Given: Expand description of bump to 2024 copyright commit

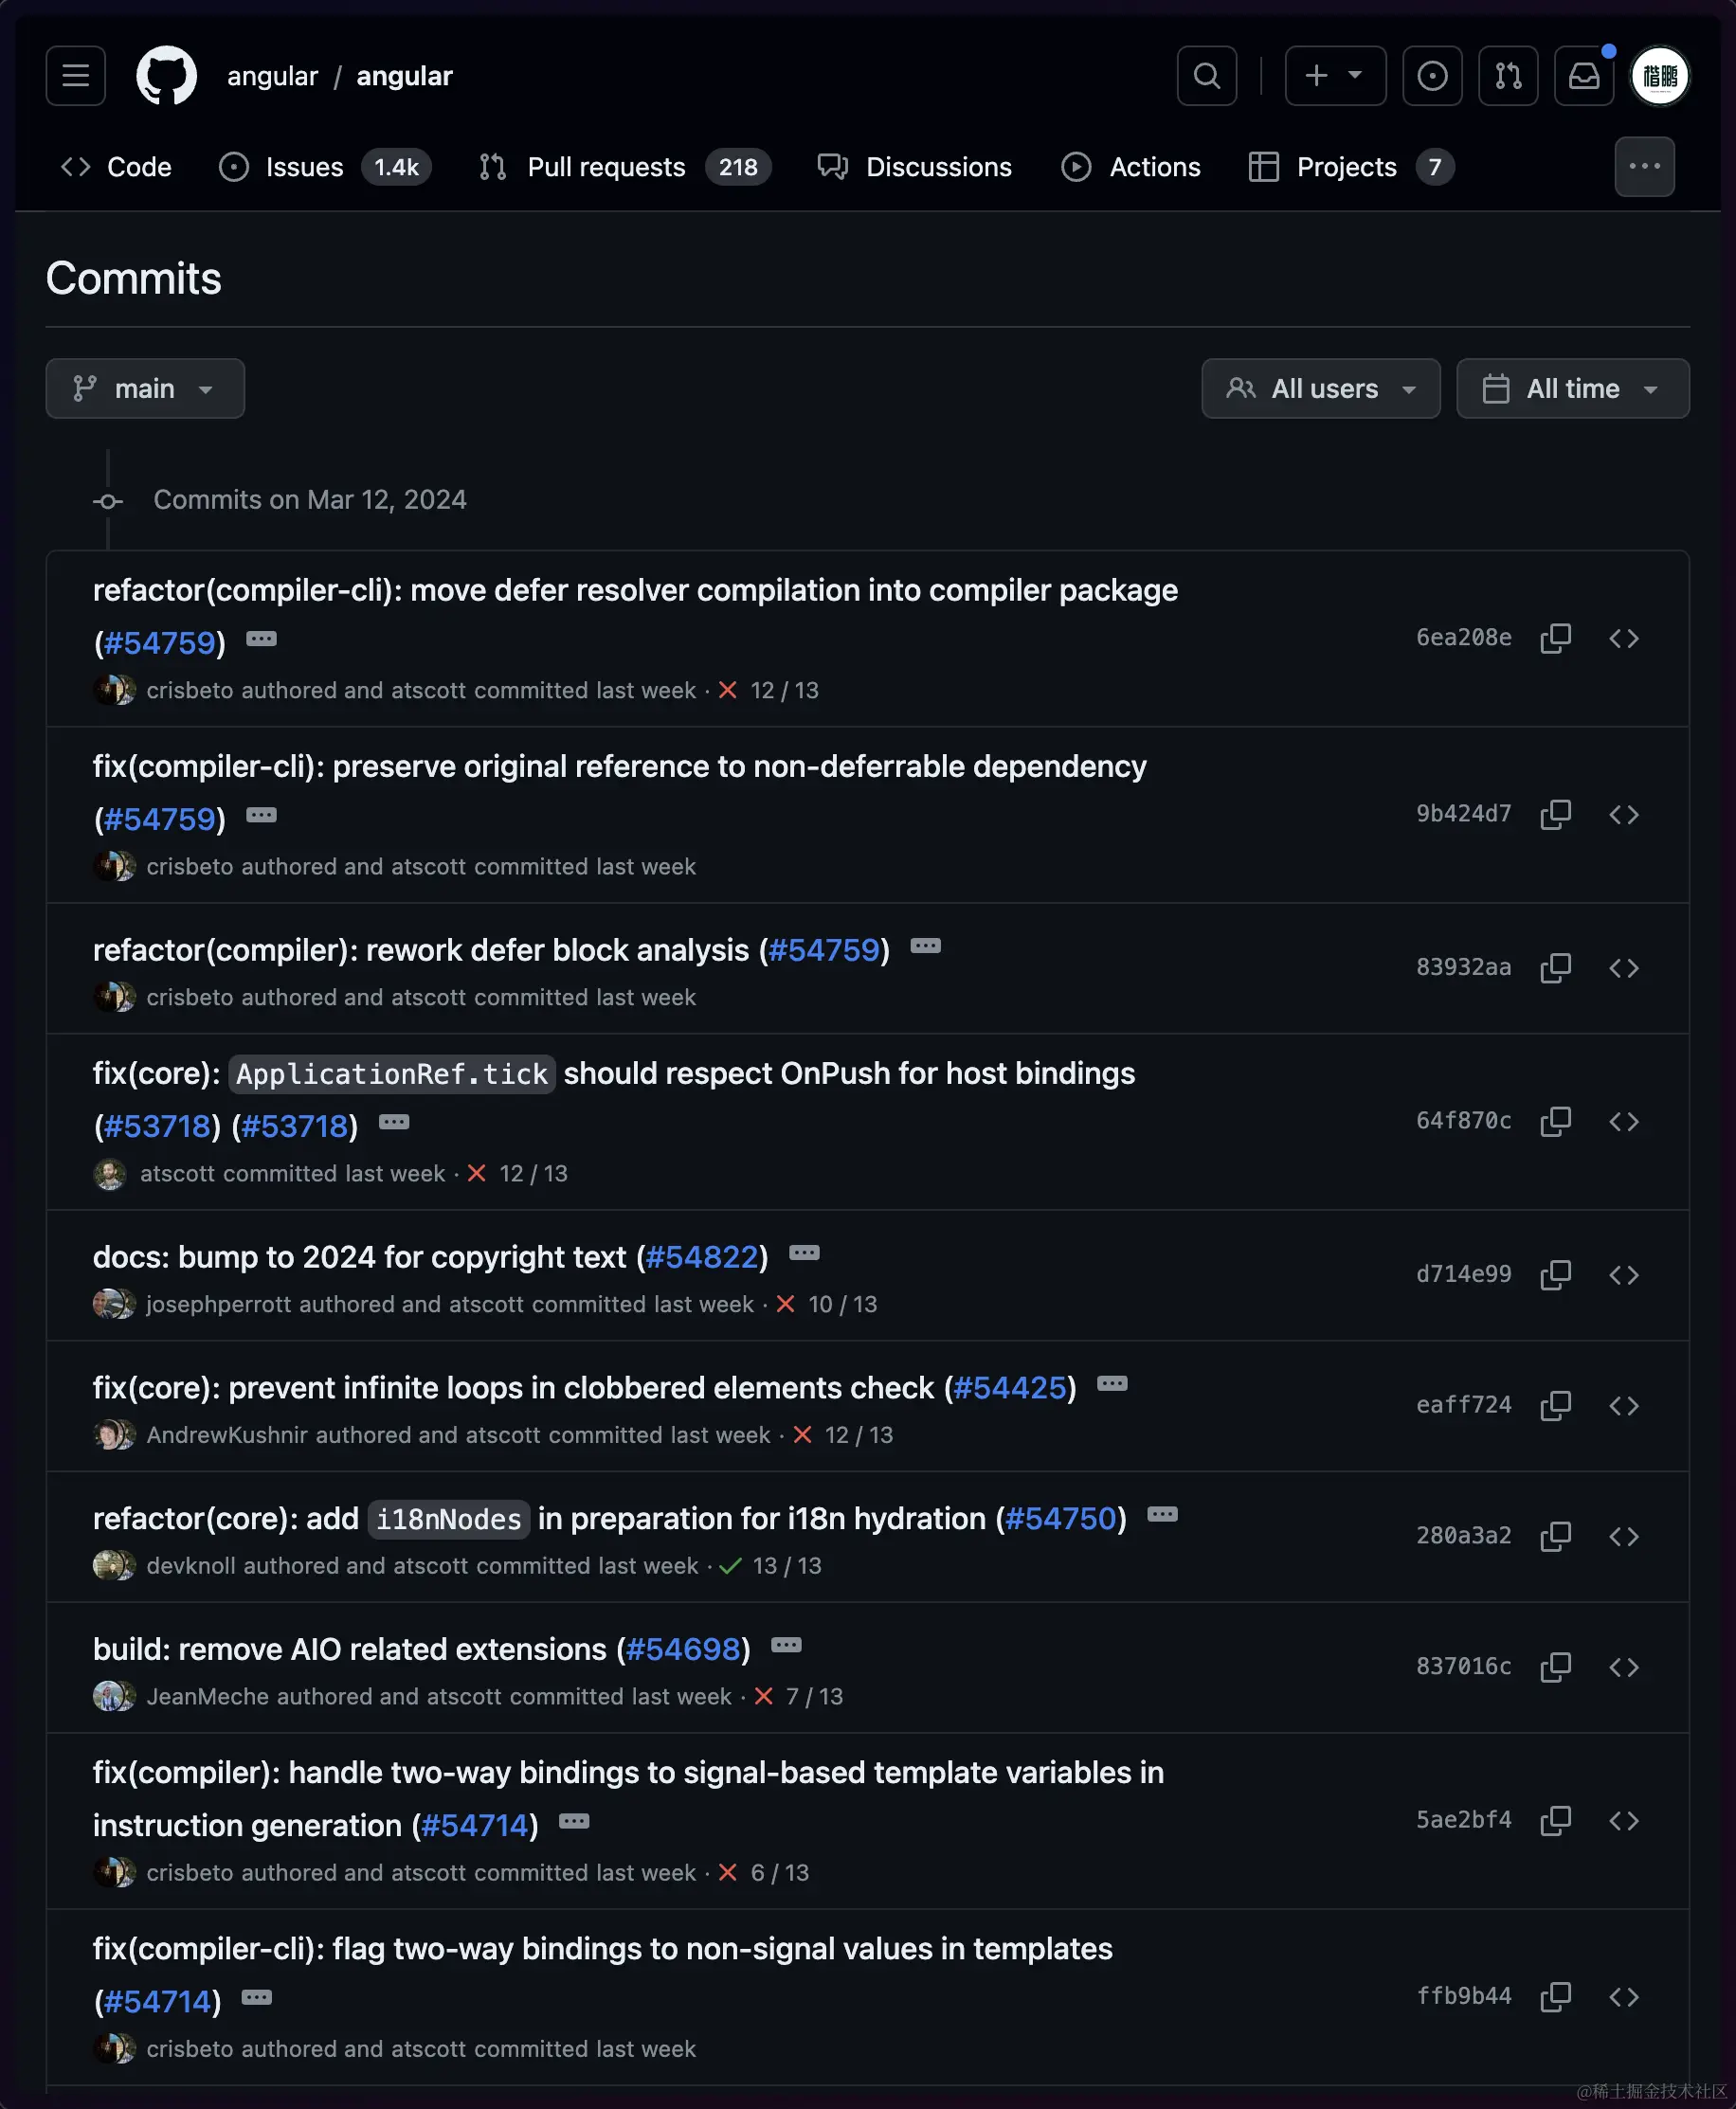Looking at the screenshot, I should pyautogui.click(x=804, y=1253).
